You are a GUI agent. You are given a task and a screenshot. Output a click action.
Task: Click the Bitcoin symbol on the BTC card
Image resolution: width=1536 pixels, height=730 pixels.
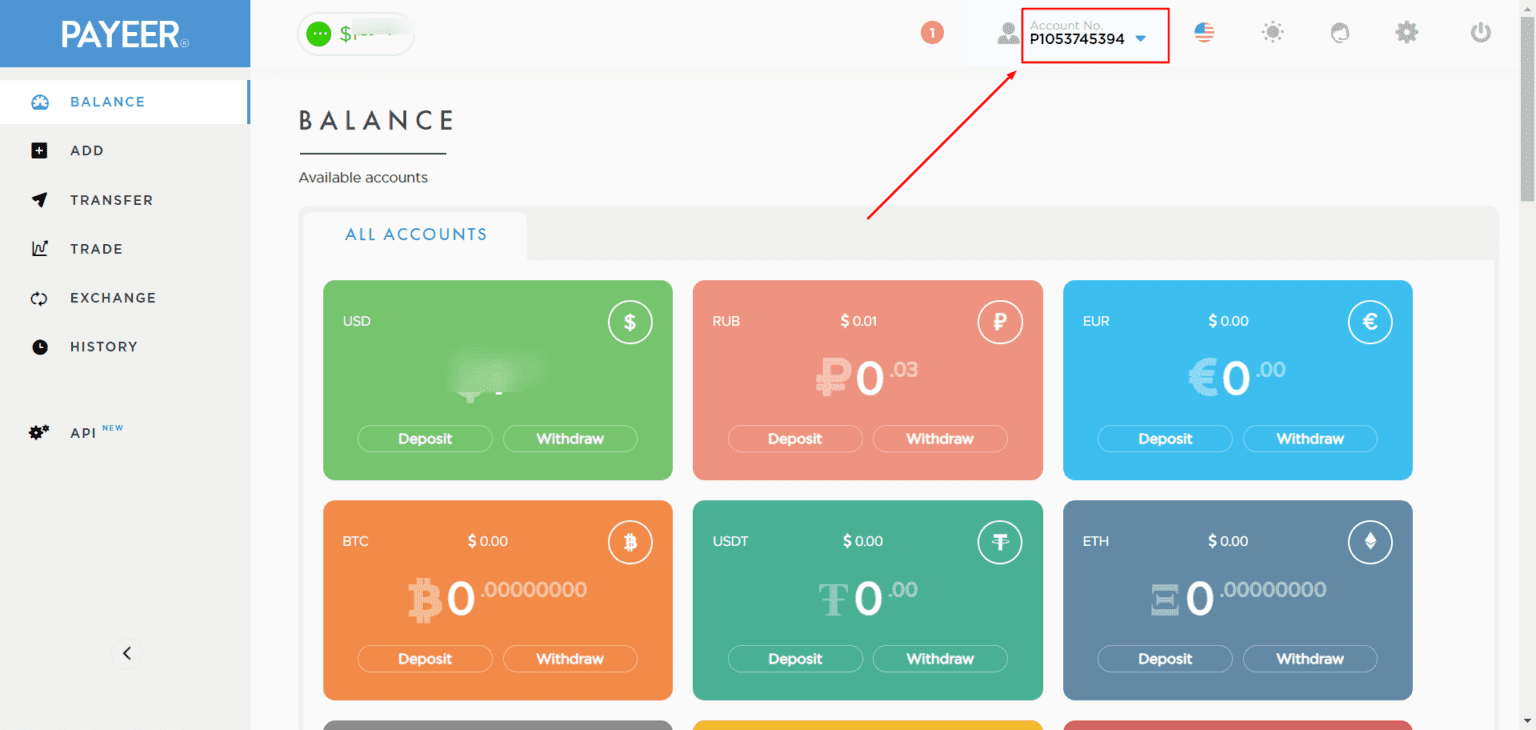tap(630, 542)
